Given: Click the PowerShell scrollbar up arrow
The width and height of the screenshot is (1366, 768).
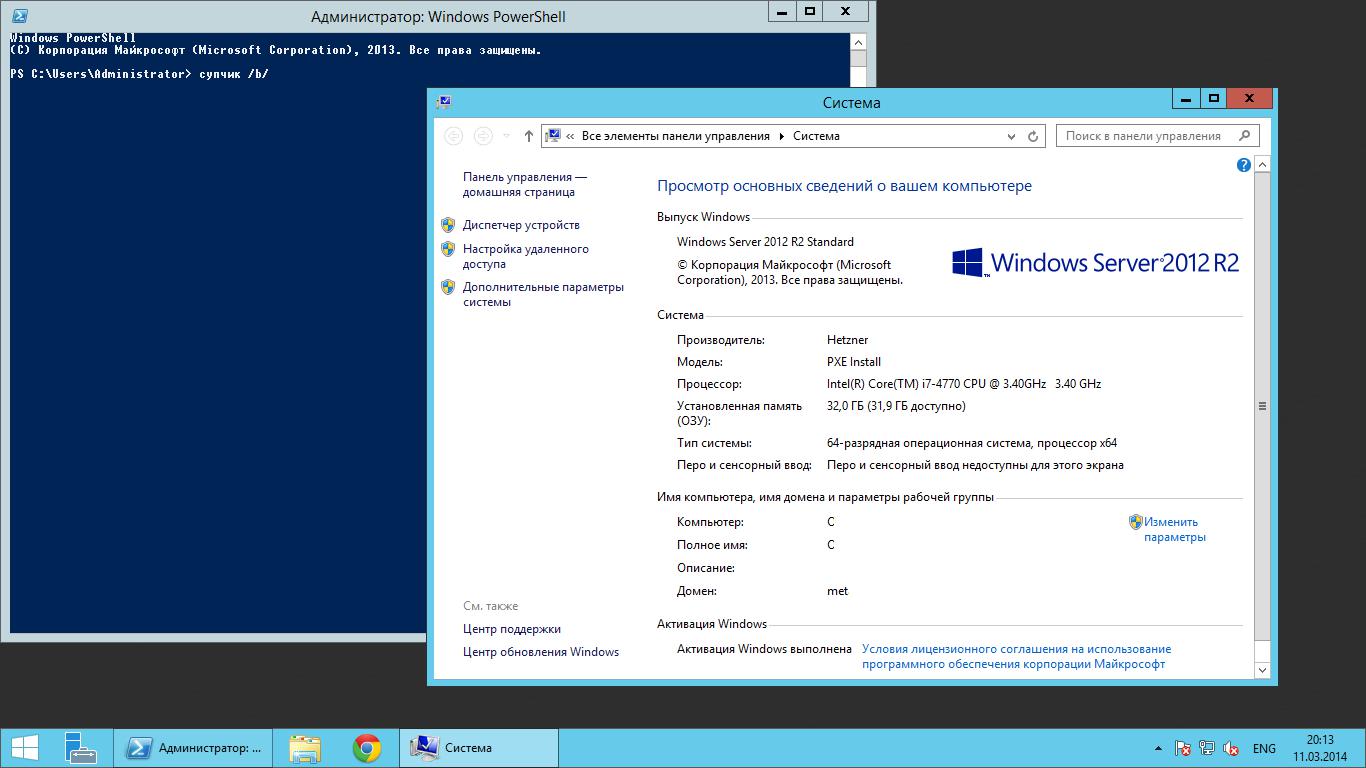Looking at the screenshot, I should [859, 42].
